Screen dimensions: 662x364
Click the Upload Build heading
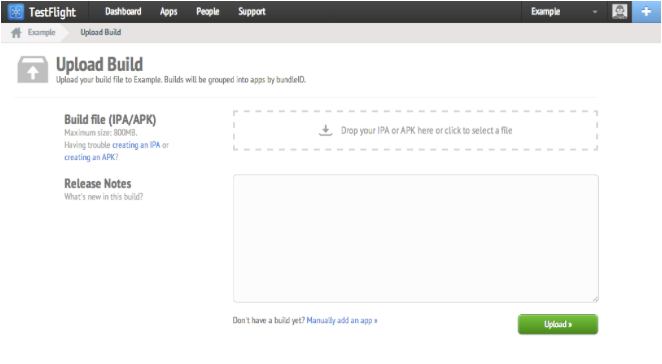click(x=100, y=65)
